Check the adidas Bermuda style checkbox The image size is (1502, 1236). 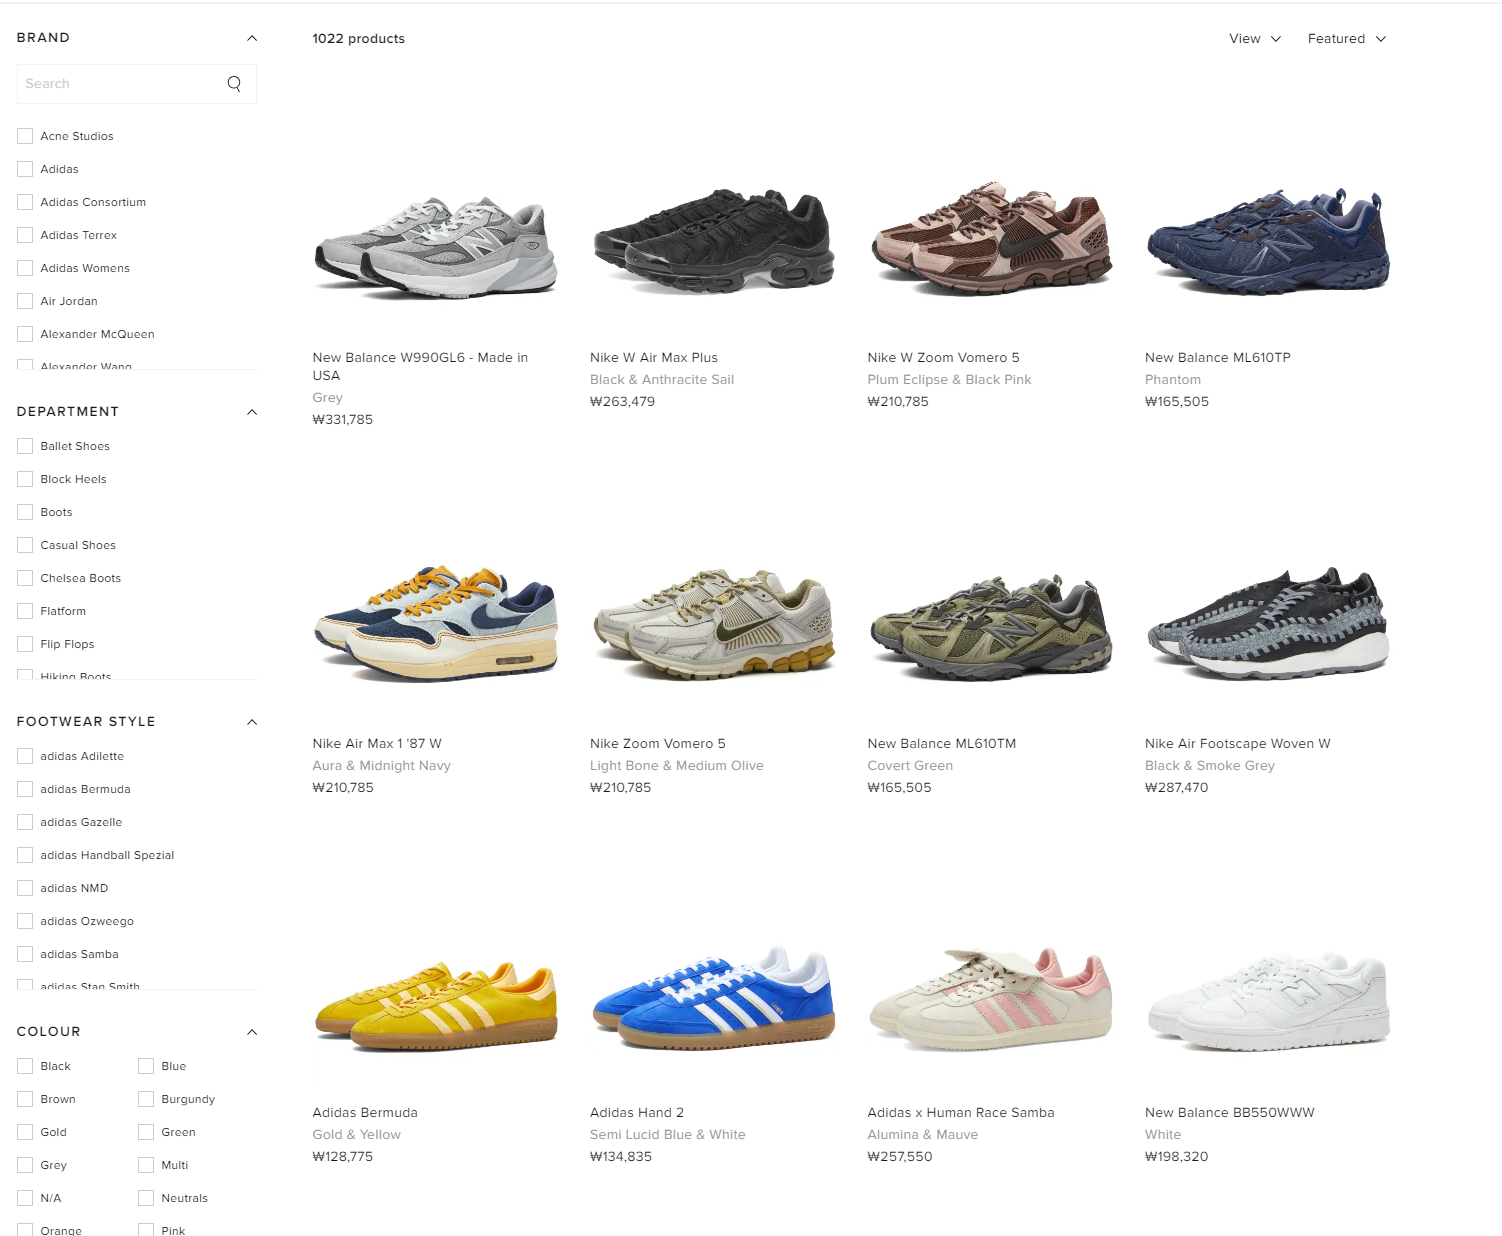pyautogui.click(x=25, y=789)
